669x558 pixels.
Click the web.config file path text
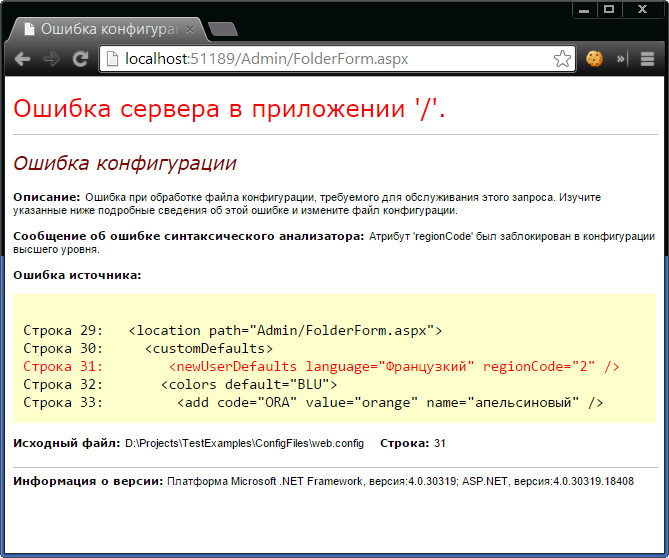pyautogui.click(x=244, y=443)
